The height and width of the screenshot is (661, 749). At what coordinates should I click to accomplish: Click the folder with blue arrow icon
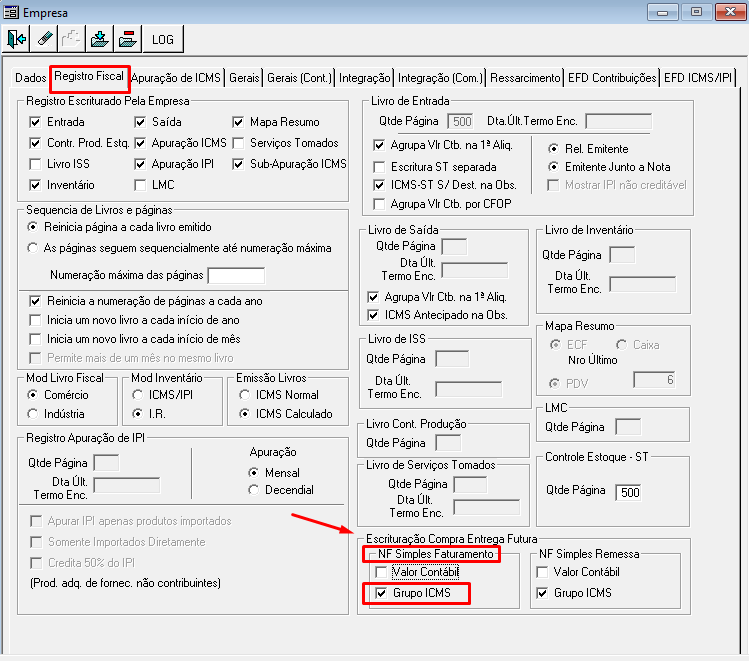pos(99,39)
